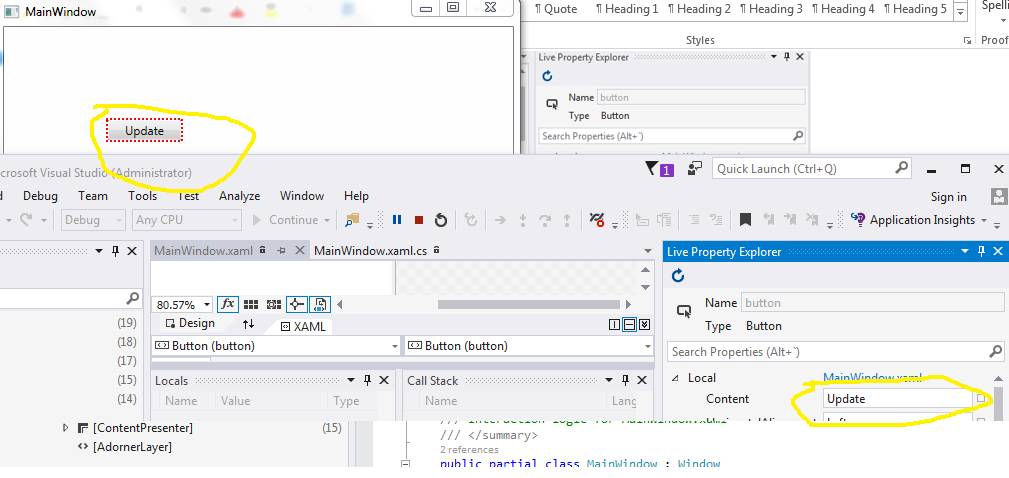This screenshot has width=1009, height=478.
Task: Open the Help menu
Action: [x=356, y=196]
